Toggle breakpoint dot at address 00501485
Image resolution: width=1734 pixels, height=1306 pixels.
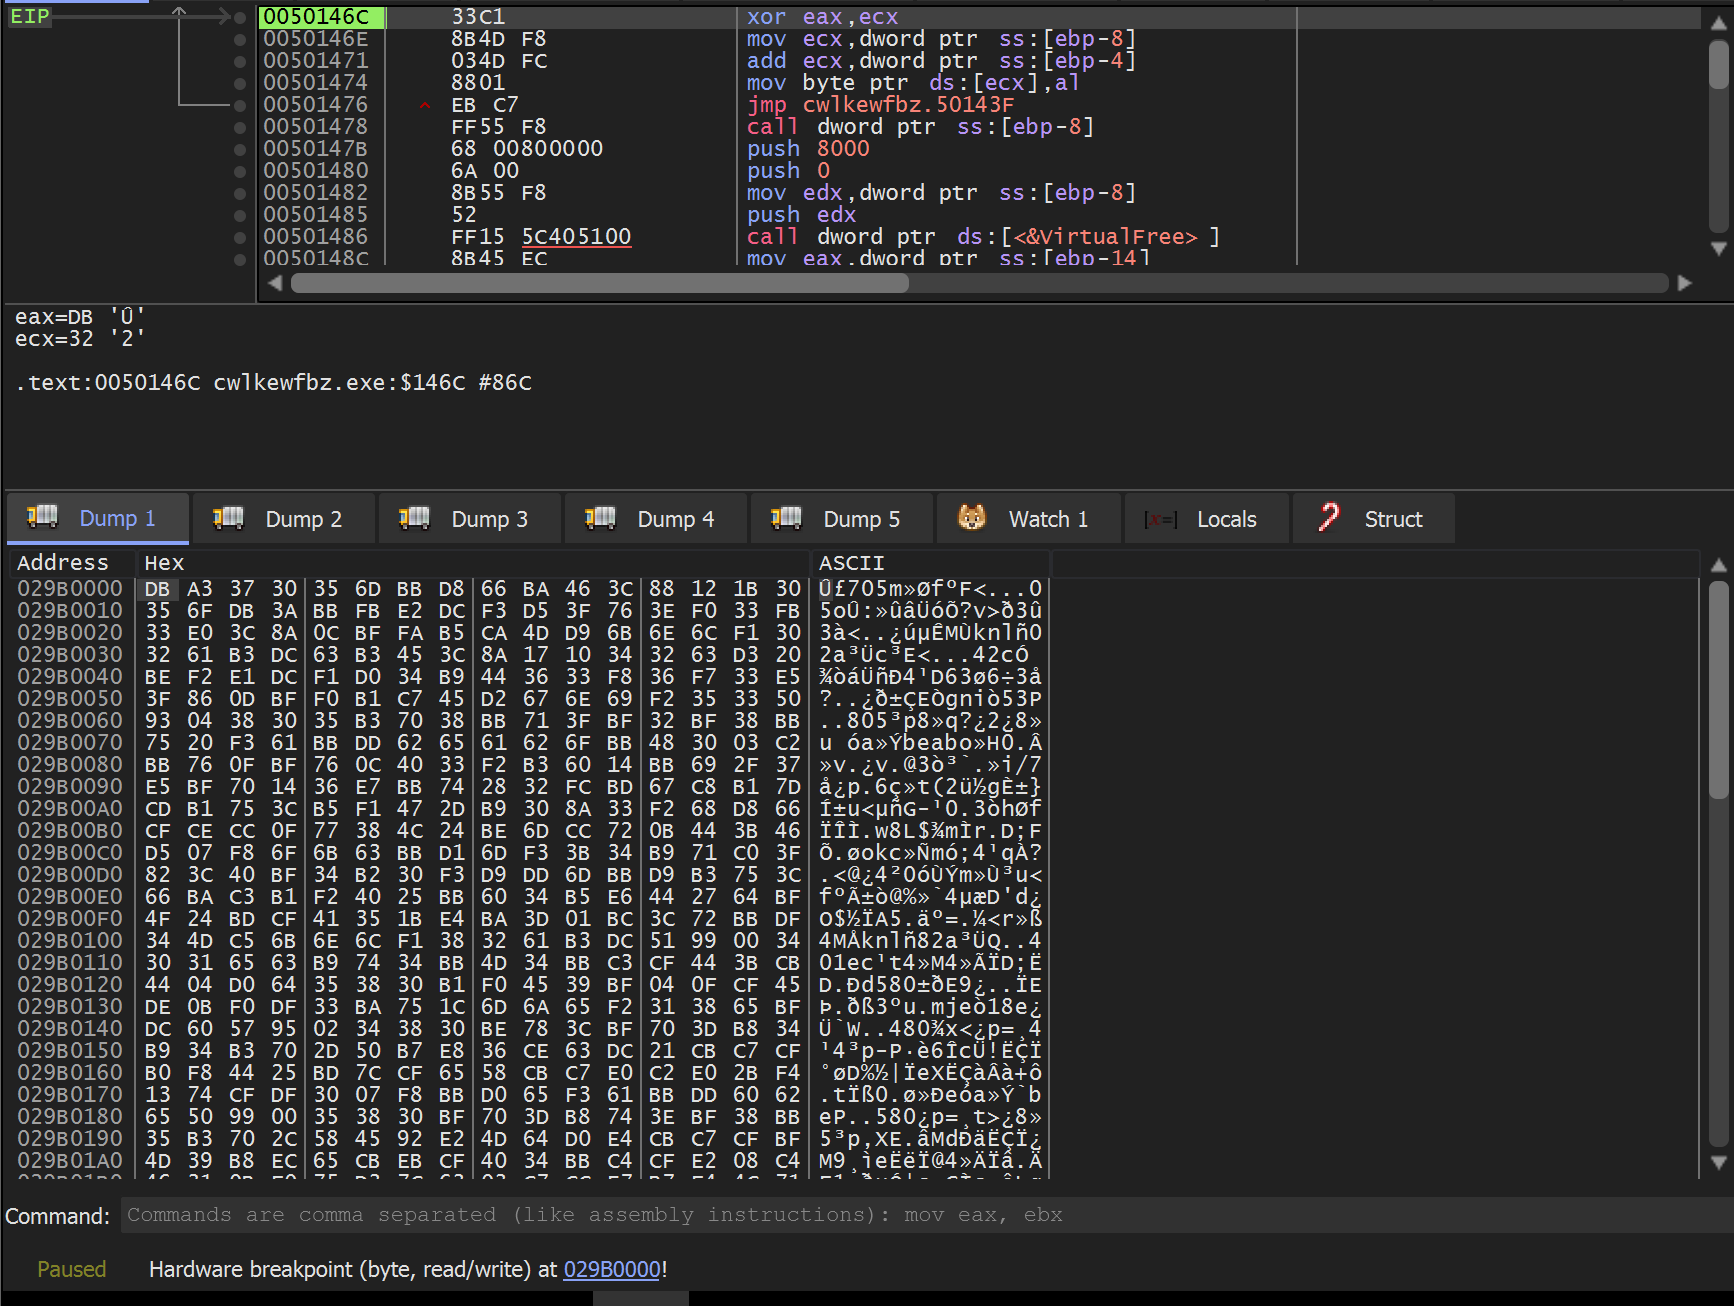(240, 215)
